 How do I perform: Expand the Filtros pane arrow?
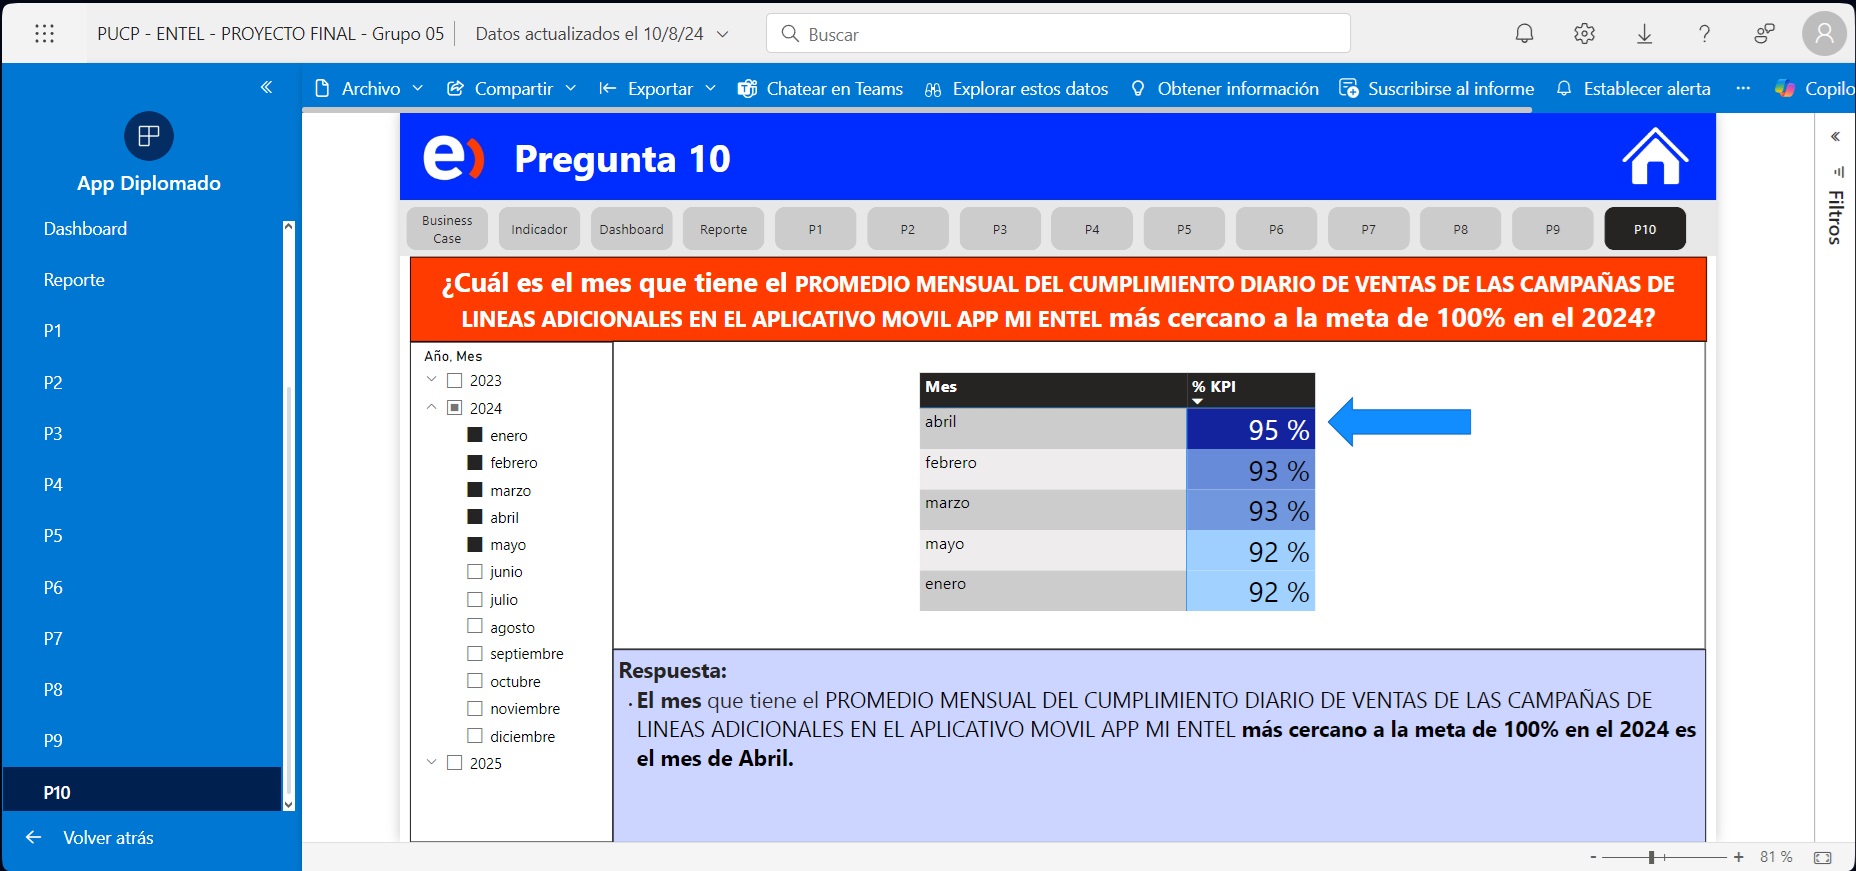tap(1835, 136)
